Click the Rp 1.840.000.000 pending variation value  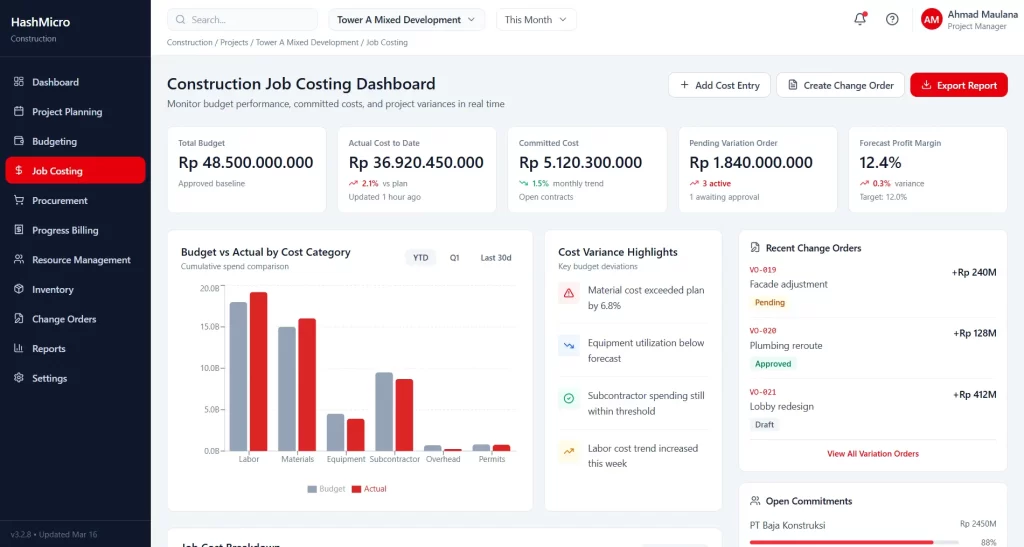pos(751,163)
